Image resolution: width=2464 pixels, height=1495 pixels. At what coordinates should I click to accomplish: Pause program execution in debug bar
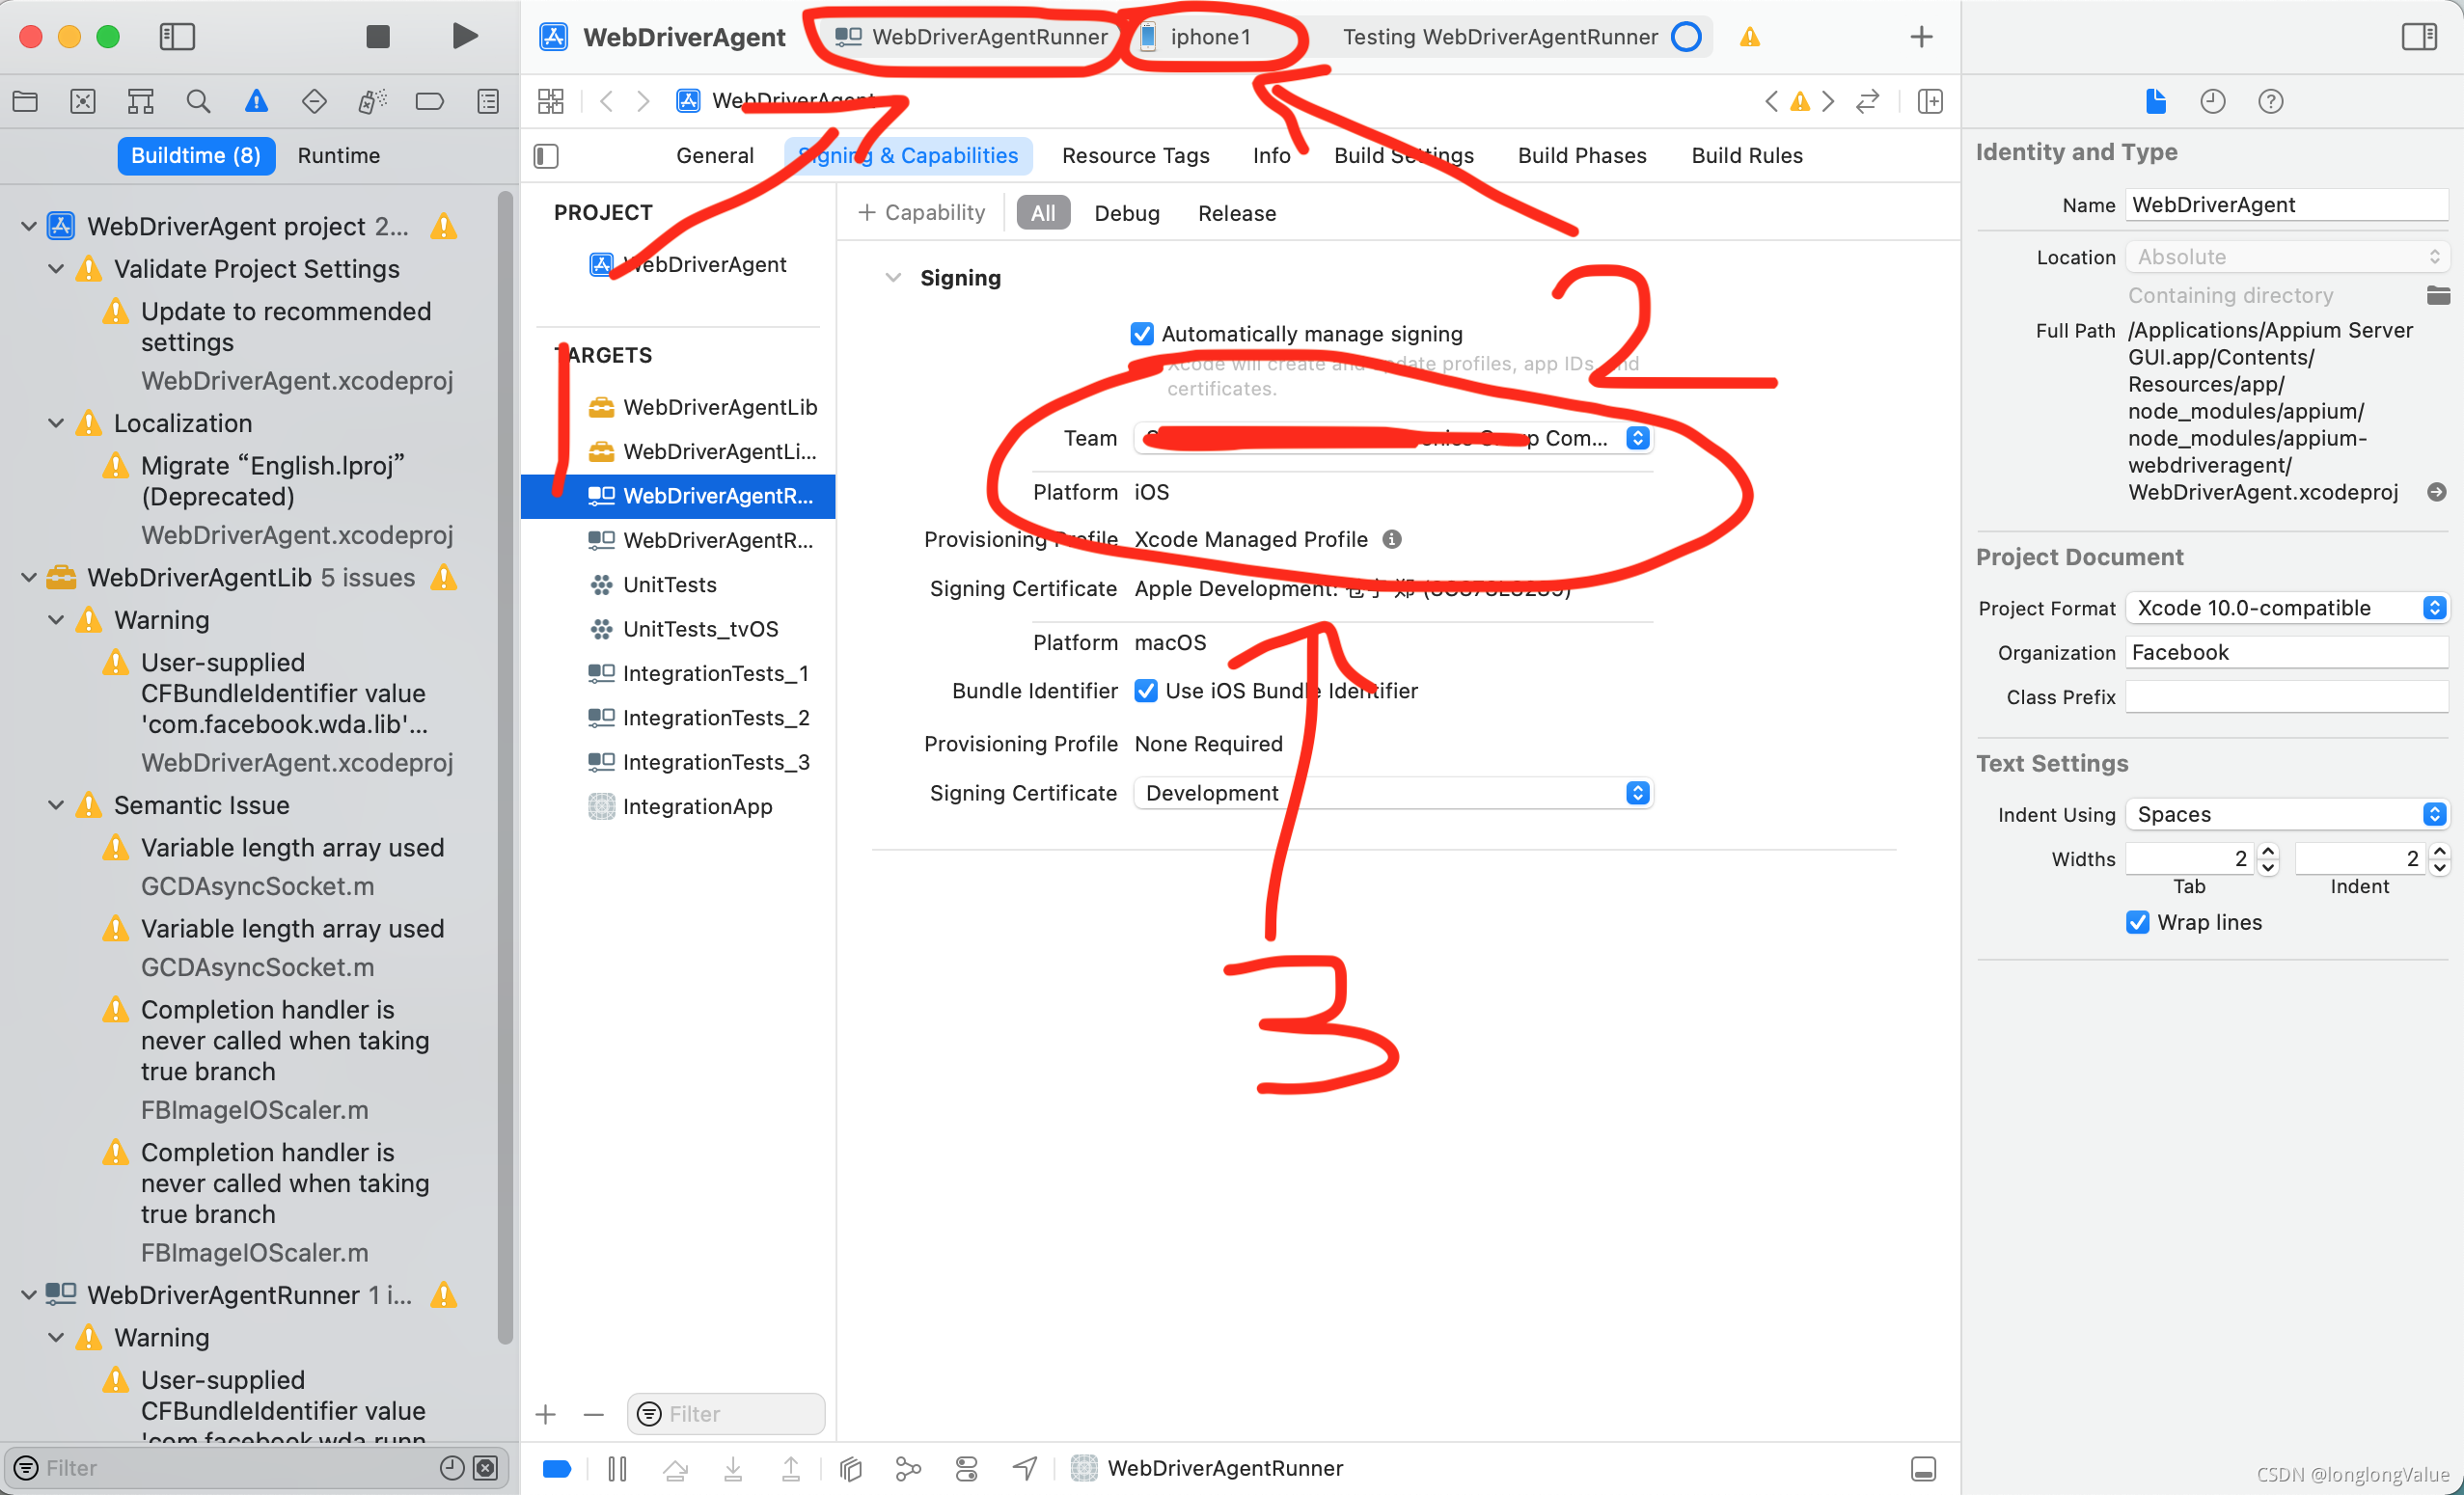617,1468
